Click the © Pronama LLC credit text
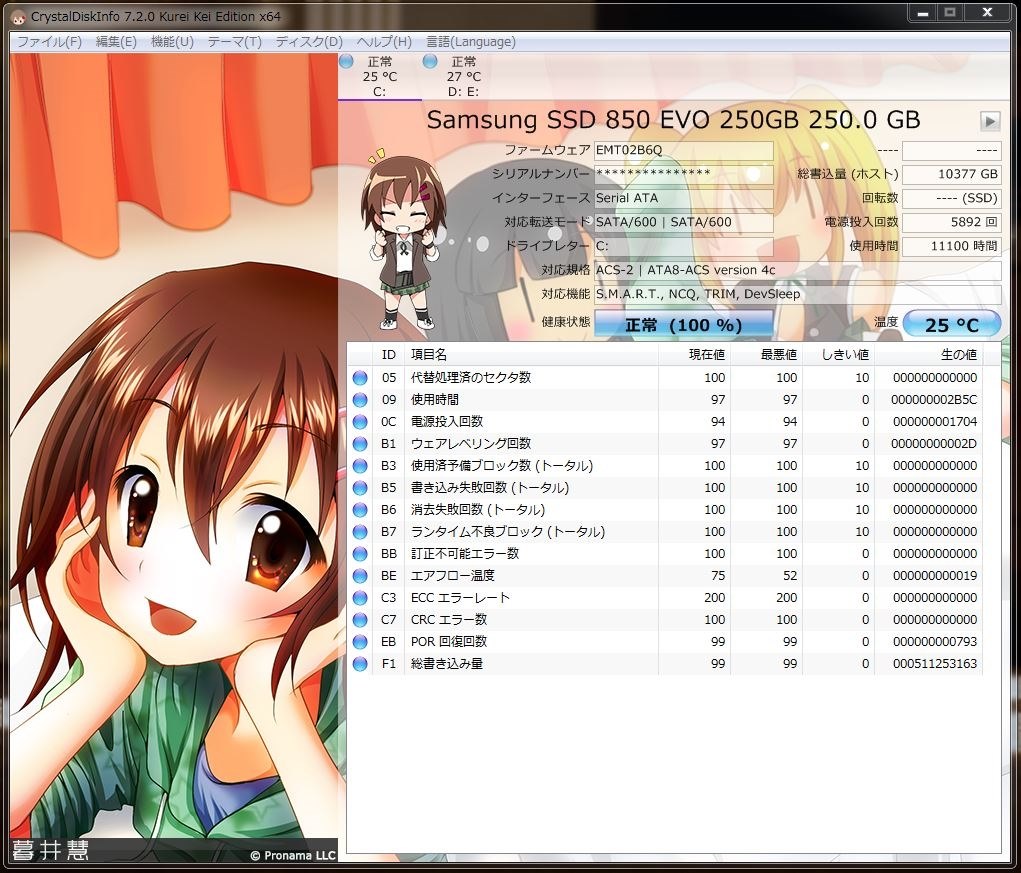1021x873 pixels. 293,855
